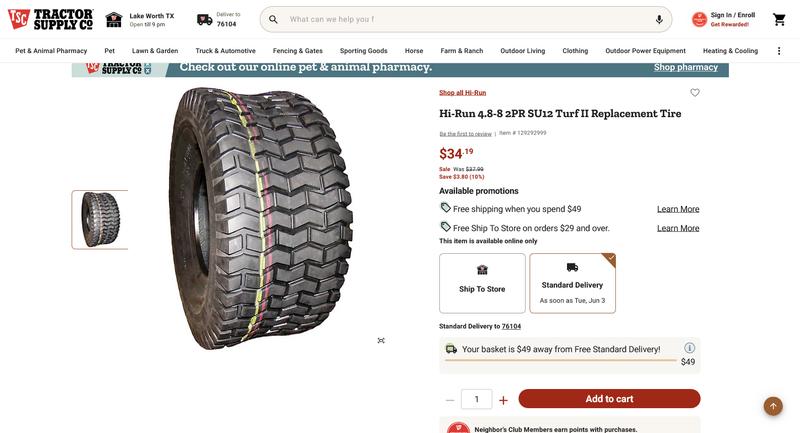Image resolution: width=800 pixels, height=433 pixels.
Task: Select the tire thumbnail image
Action: point(100,219)
